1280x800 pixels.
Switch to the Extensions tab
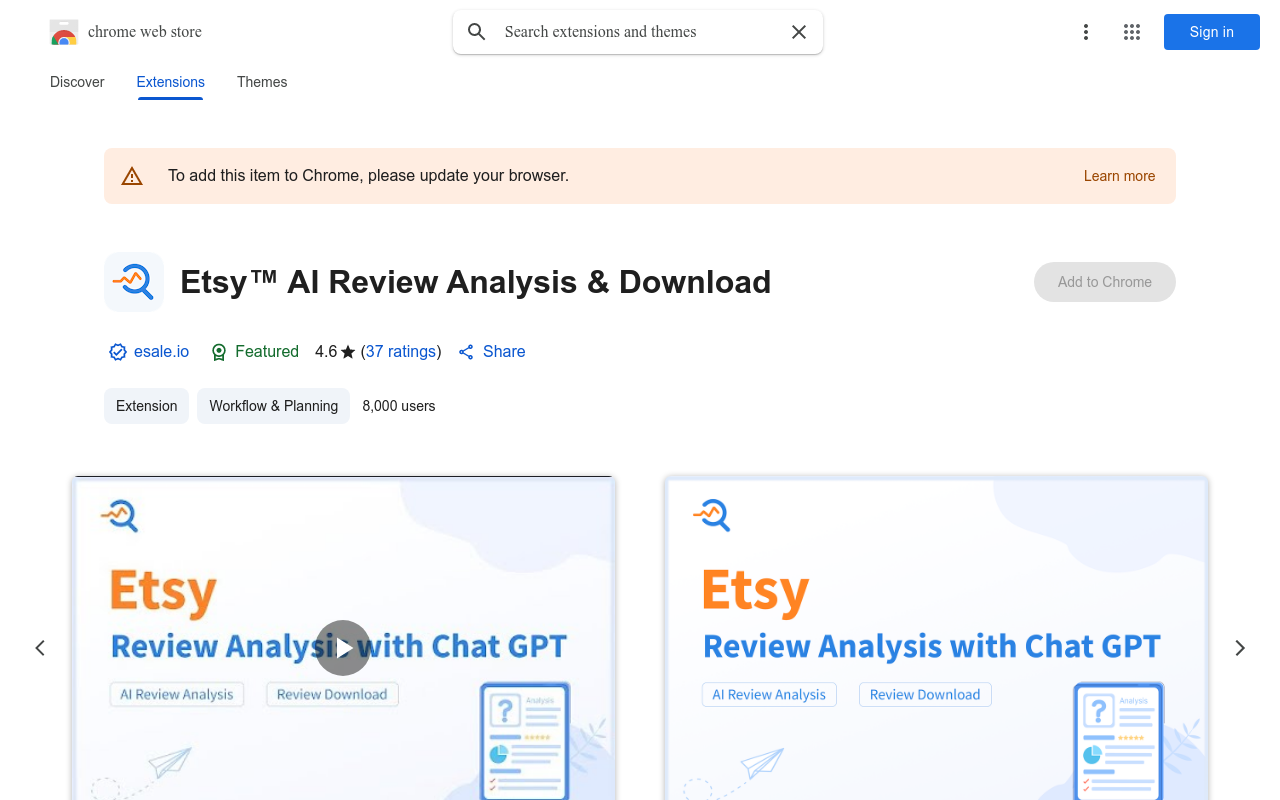pyautogui.click(x=171, y=82)
